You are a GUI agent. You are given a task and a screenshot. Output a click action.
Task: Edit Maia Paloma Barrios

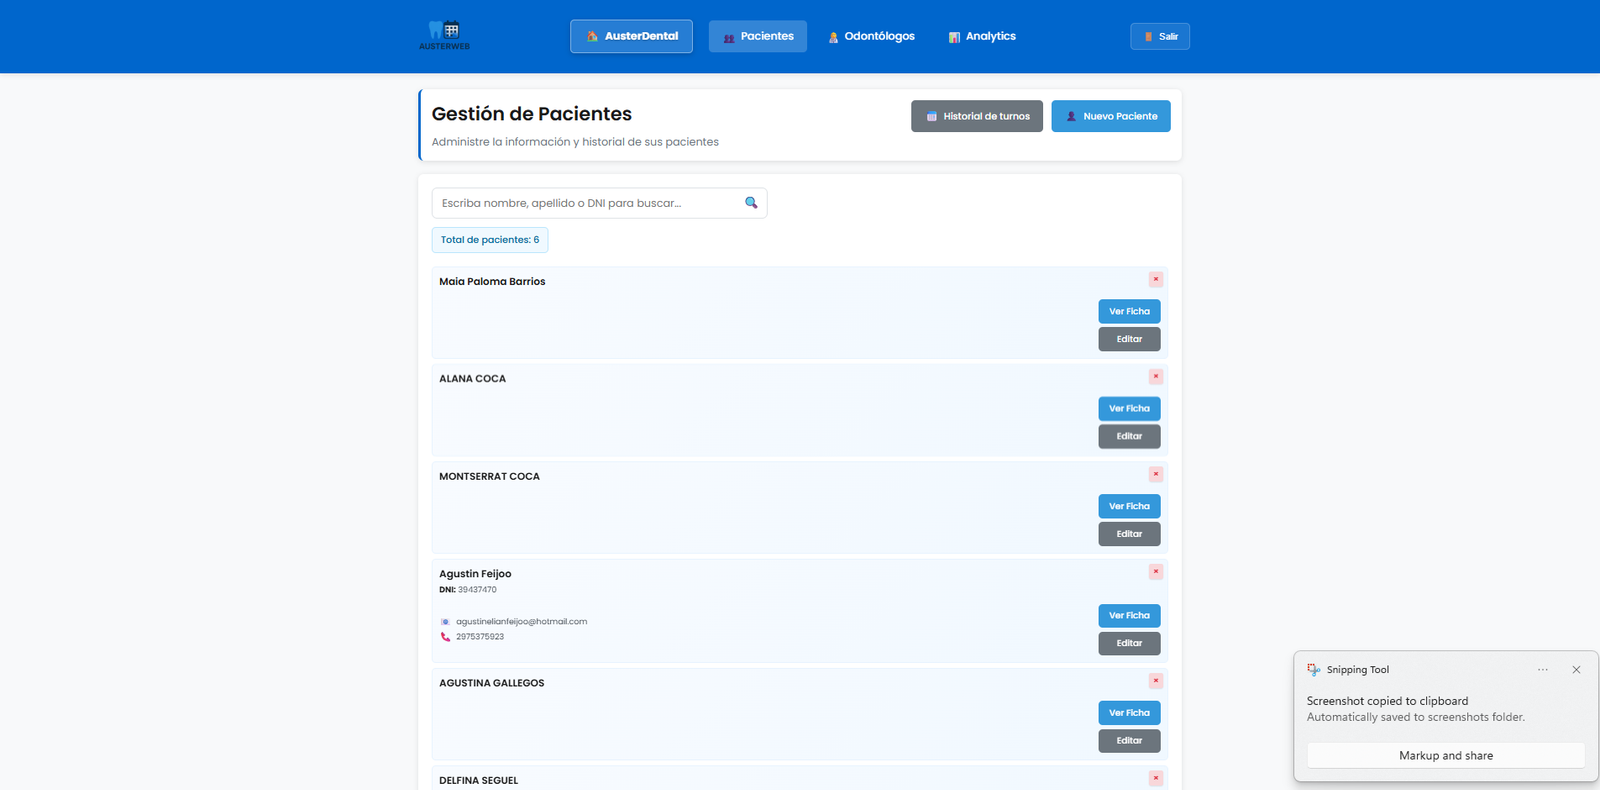coord(1129,339)
